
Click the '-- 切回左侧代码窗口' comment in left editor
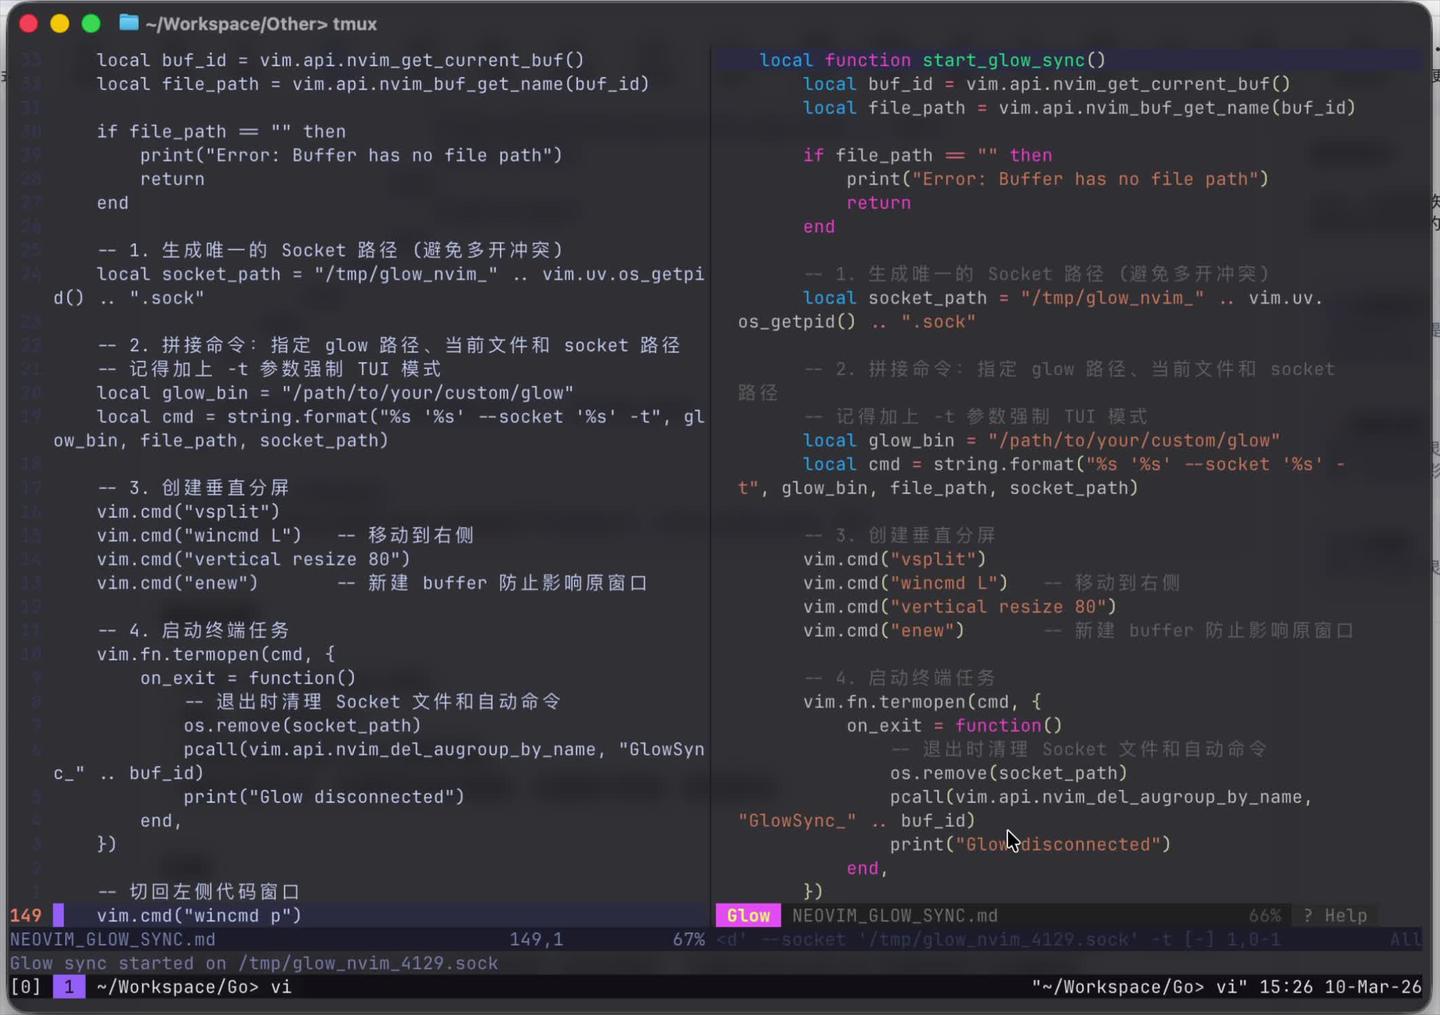(x=199, y=892)
